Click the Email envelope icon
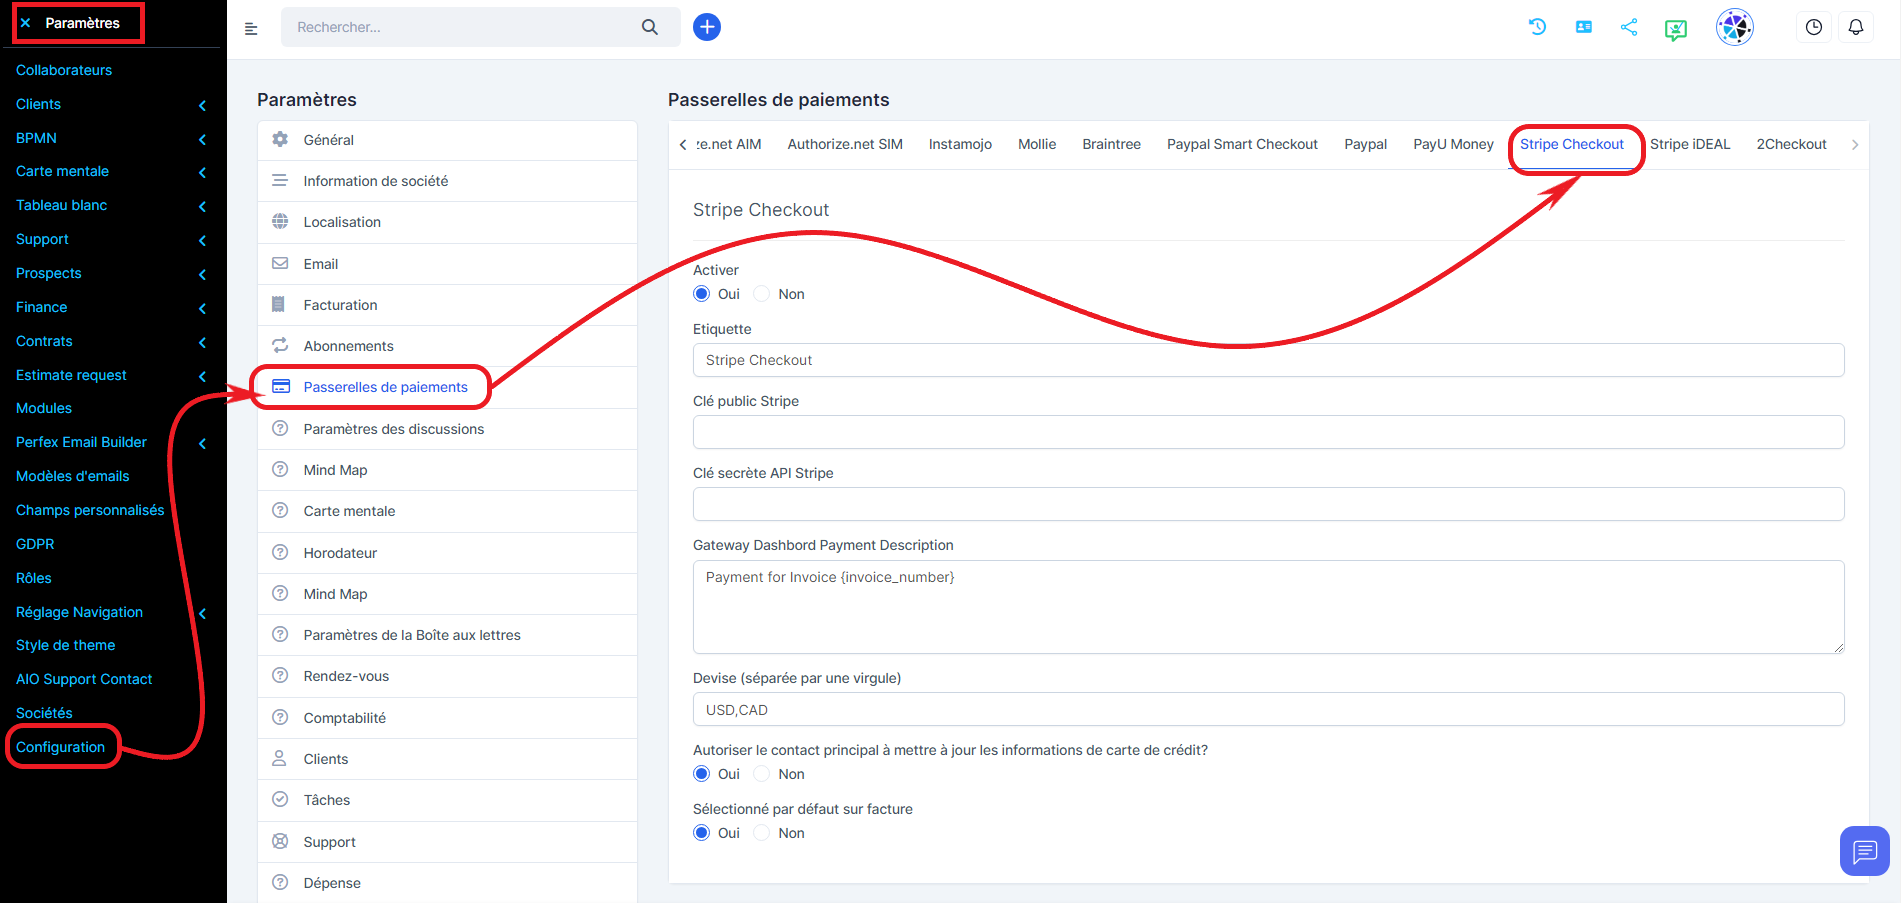Screen dimensions: 1901x903 pos(280,264)
